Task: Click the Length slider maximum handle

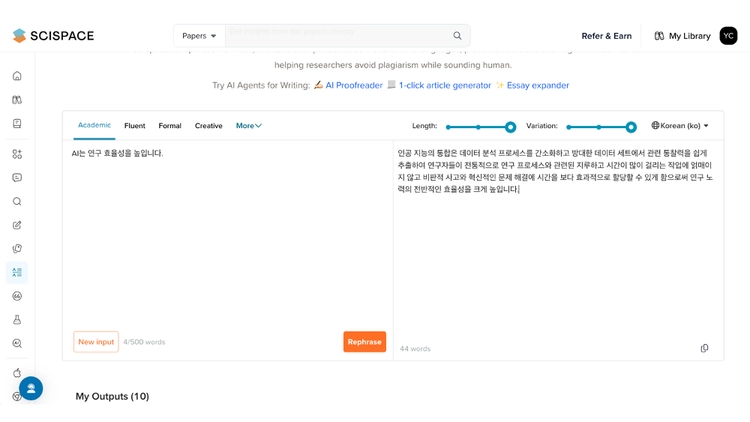Action: tap(510, 127)
